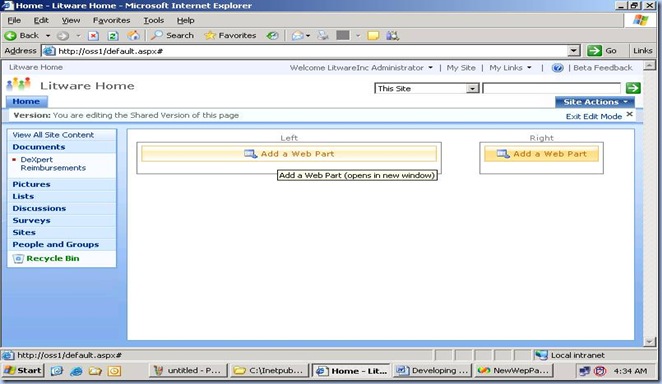662x384 pixels.
Task: Click the Recycle Bin icon in sidebar
Action: click(18, 258)
